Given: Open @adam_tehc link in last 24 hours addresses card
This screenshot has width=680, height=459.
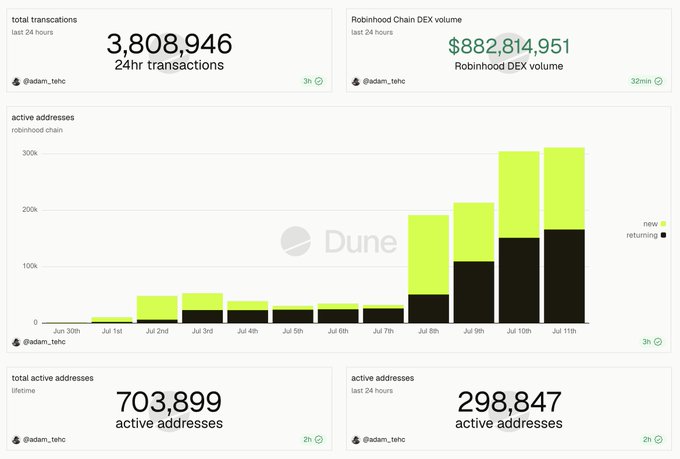Looking at the screenshot, I should [384, 439].
